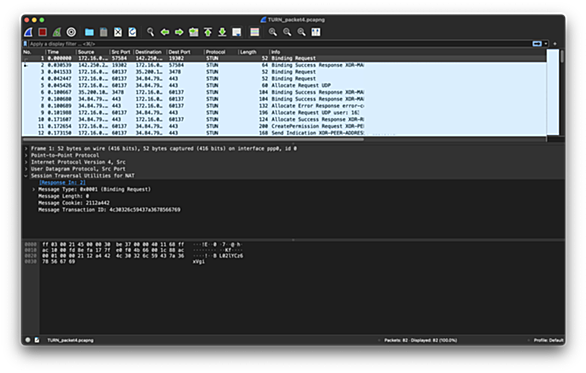Sort by the Length column header
Image resolution: width=586 pixels, height=373 pixels.
point(254,52)
